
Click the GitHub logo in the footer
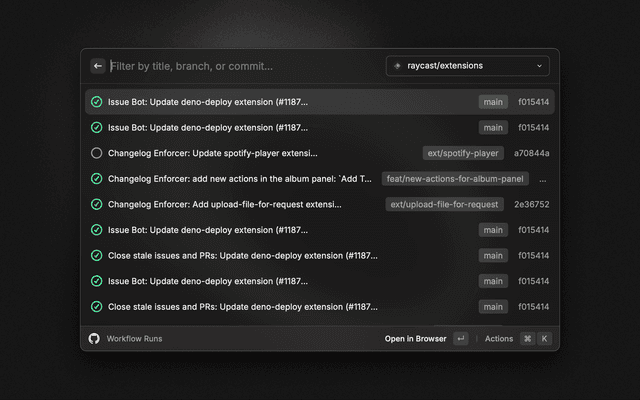[95, 339]
